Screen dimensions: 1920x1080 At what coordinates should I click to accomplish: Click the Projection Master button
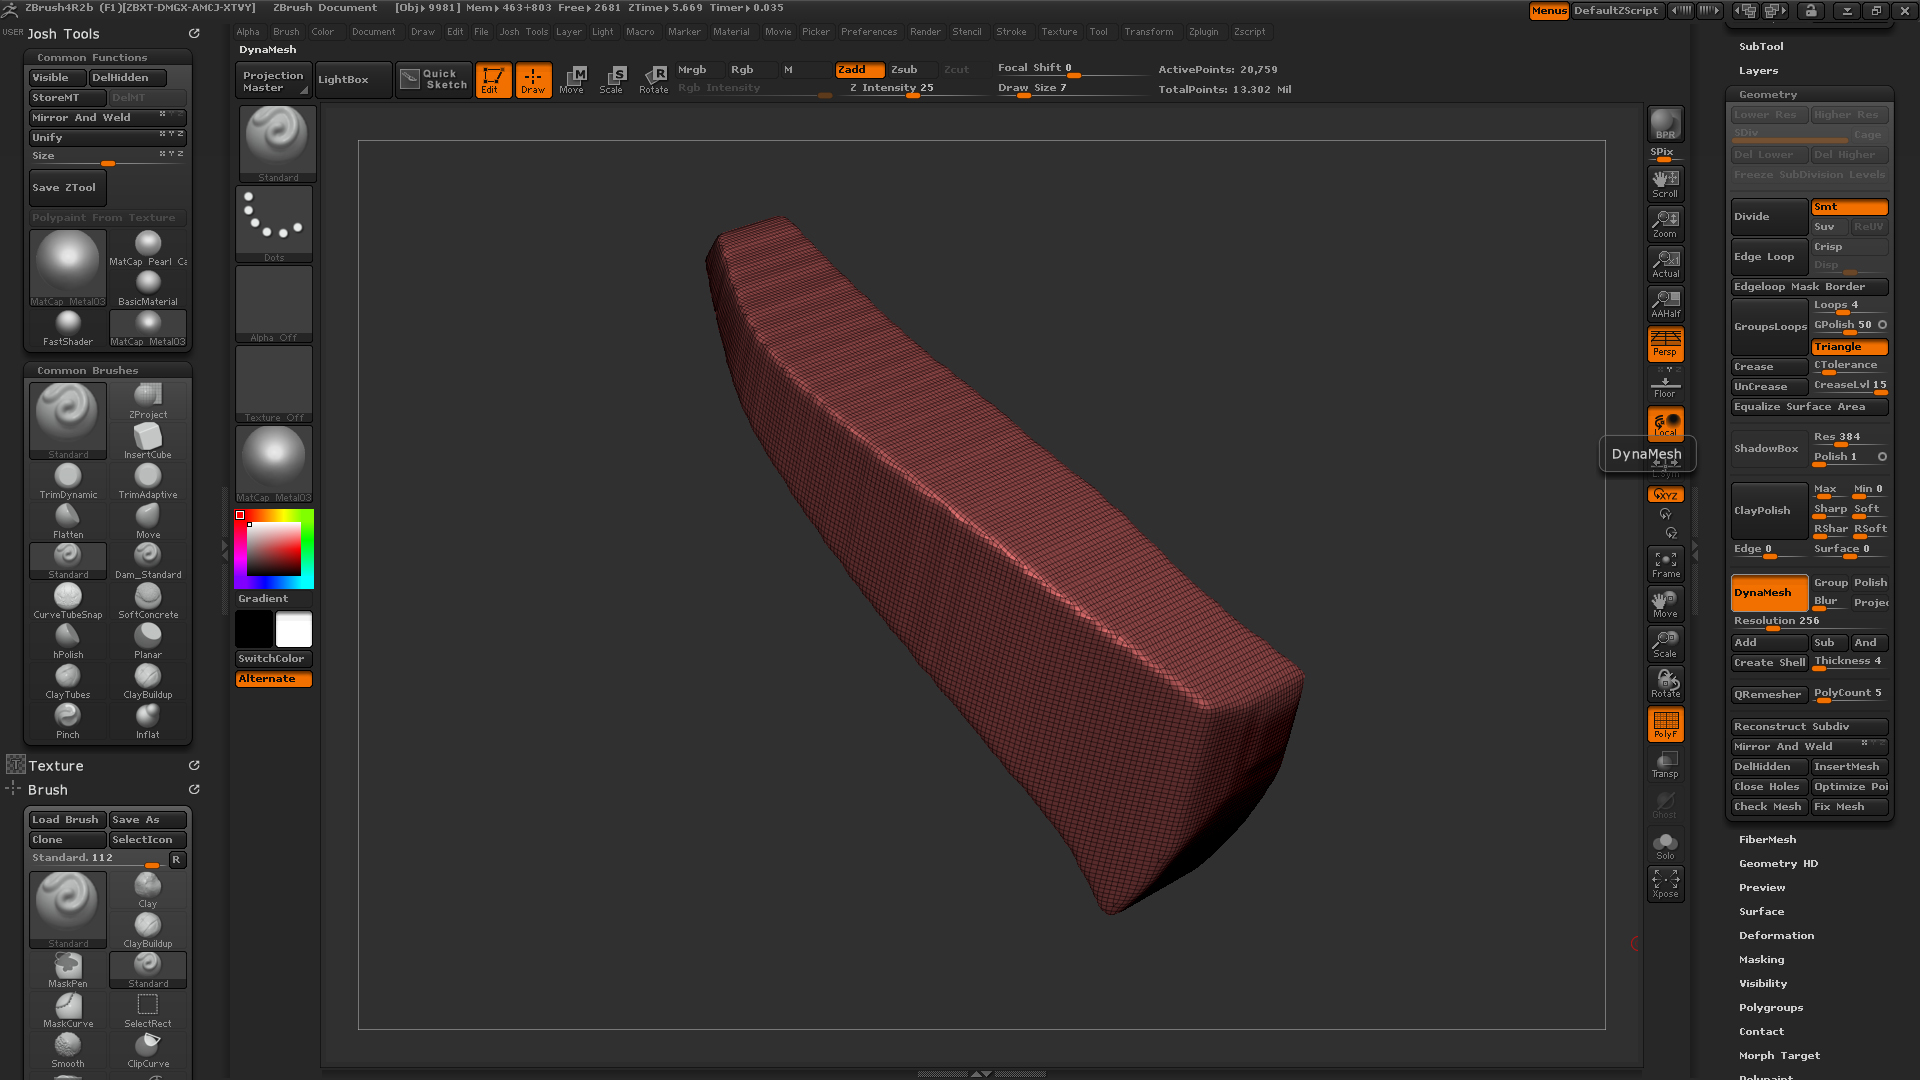(274, 80)
